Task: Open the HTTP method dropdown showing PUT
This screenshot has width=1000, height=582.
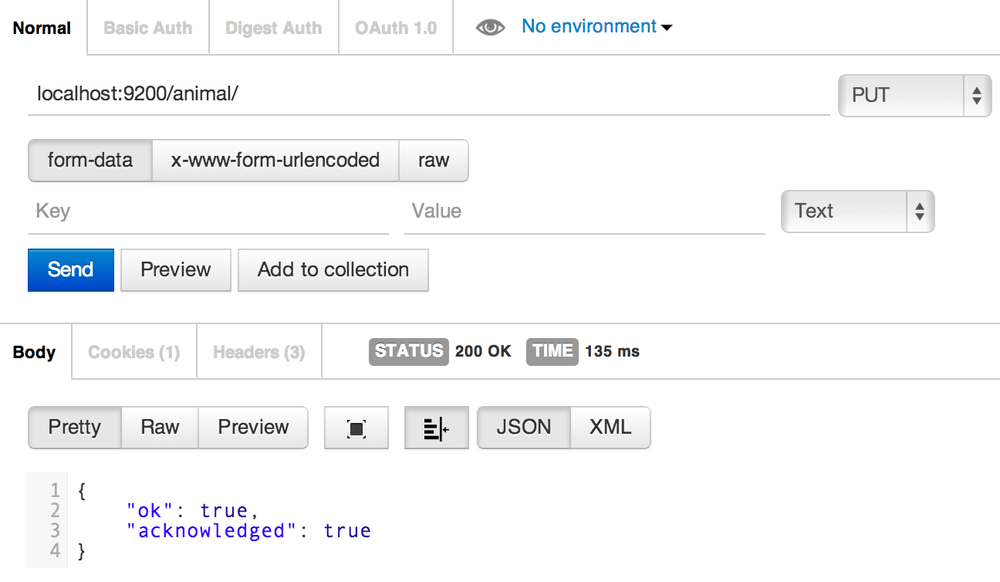Action: tap(913, 95)
